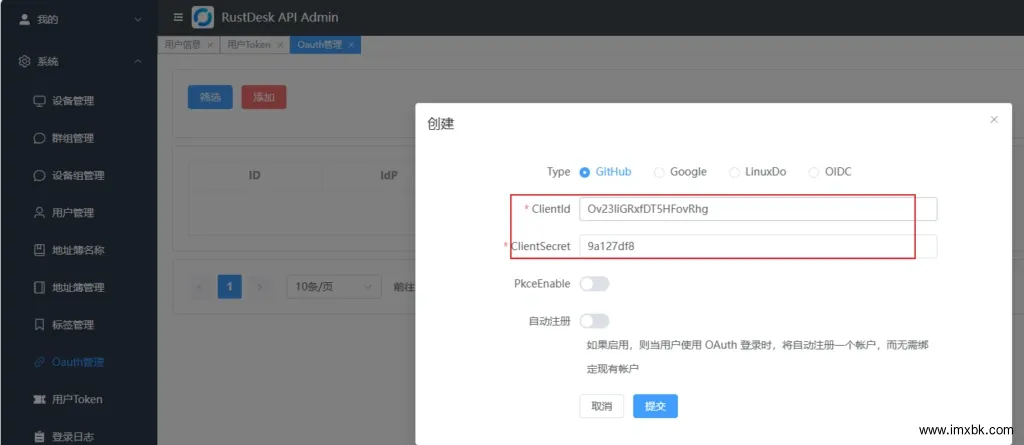Click the link icon for Oauth管理

[x=39, y=362]
